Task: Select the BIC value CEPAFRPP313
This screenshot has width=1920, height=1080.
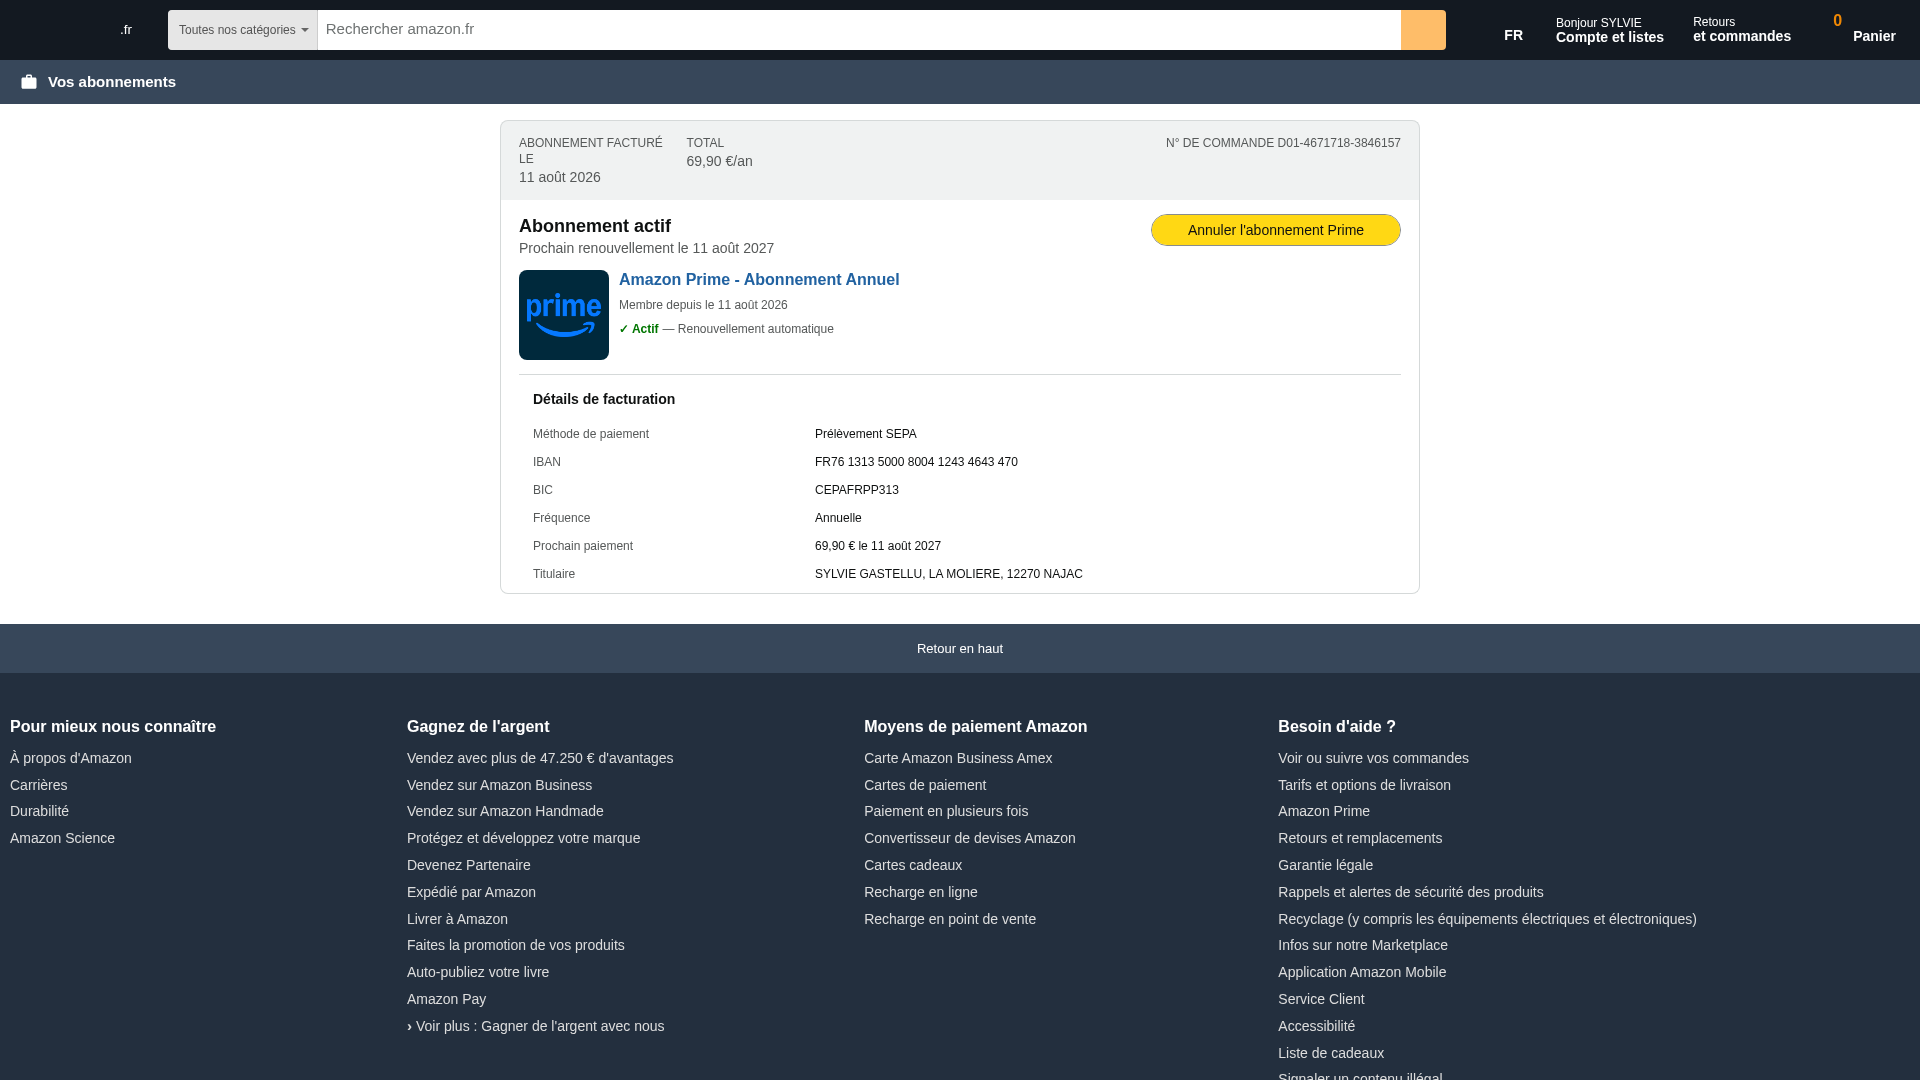Action: click(857, 490)
